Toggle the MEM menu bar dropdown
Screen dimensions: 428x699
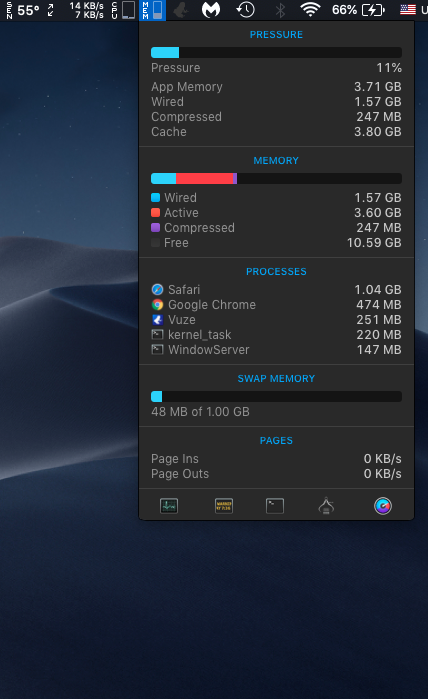(x=152, y=10)
